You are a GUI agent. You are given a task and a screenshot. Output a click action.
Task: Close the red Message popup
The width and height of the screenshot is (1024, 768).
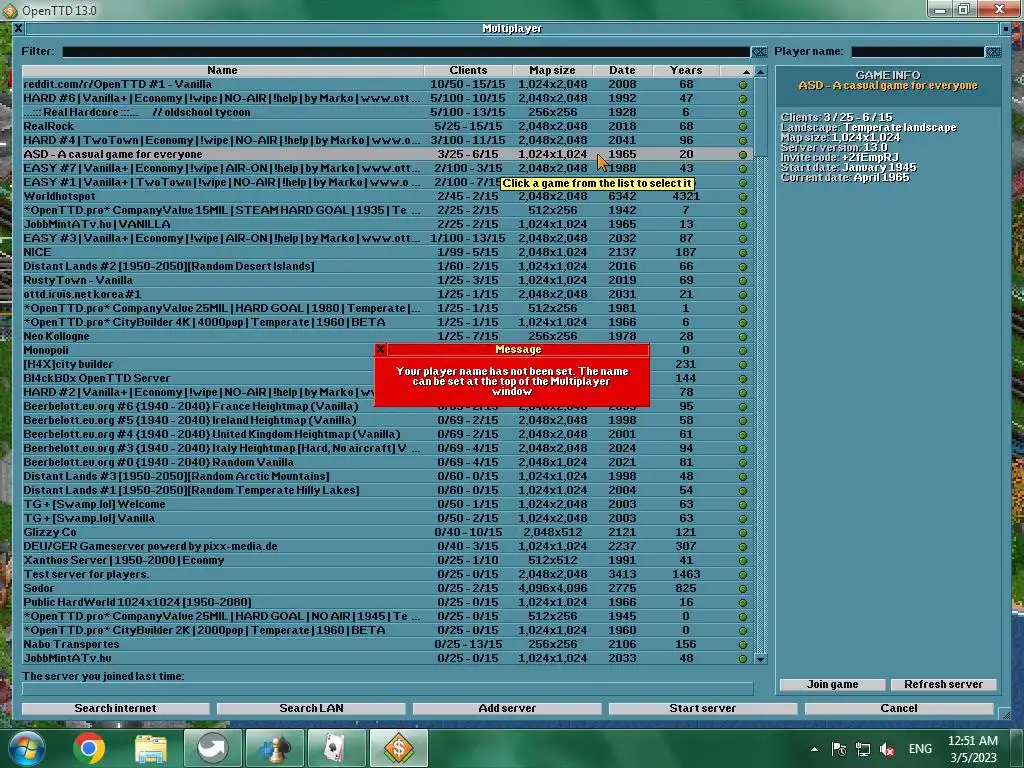point(380,349)
